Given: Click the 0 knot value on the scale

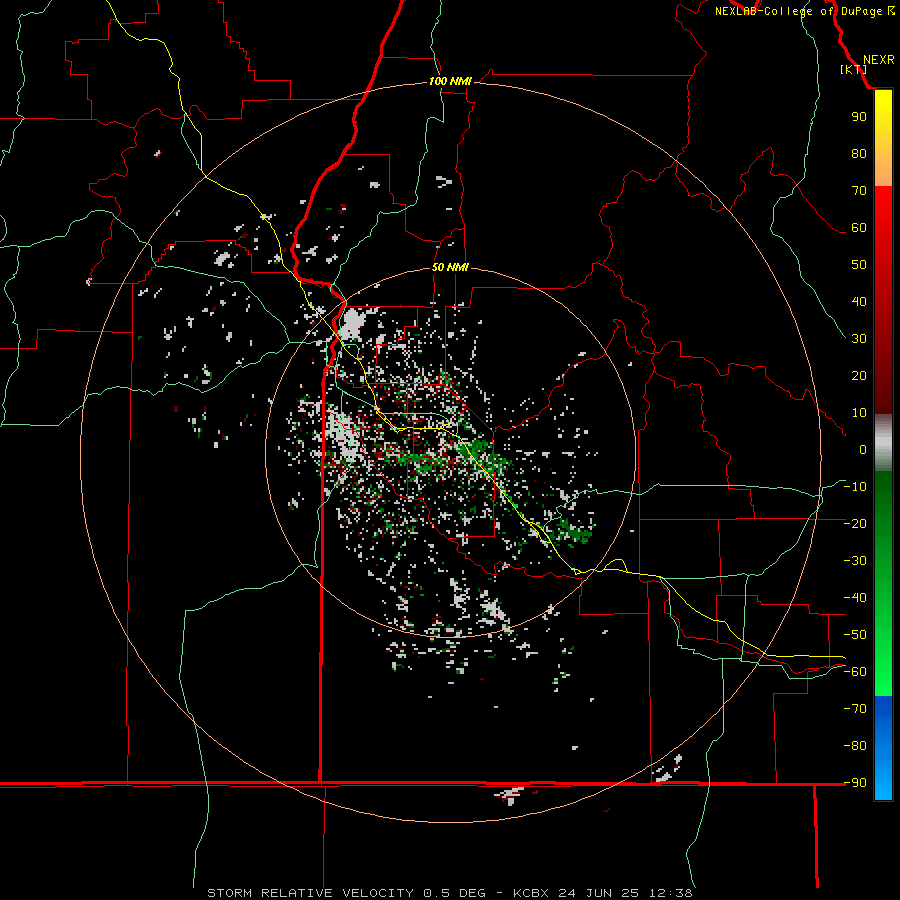Looking at the screenshot, I should coord(863,449).
